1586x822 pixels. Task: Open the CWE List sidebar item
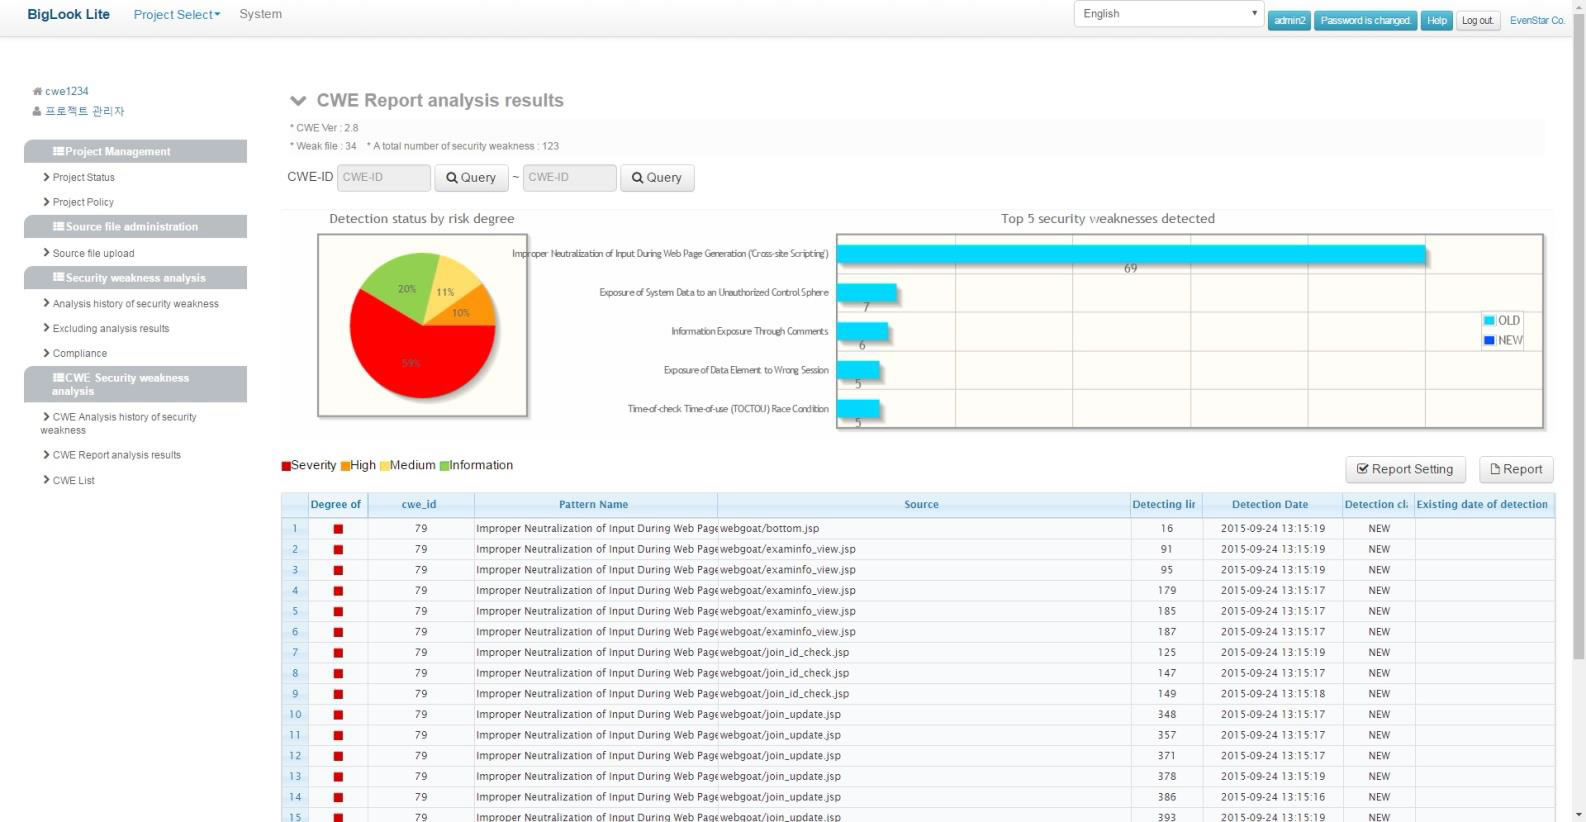73,480
